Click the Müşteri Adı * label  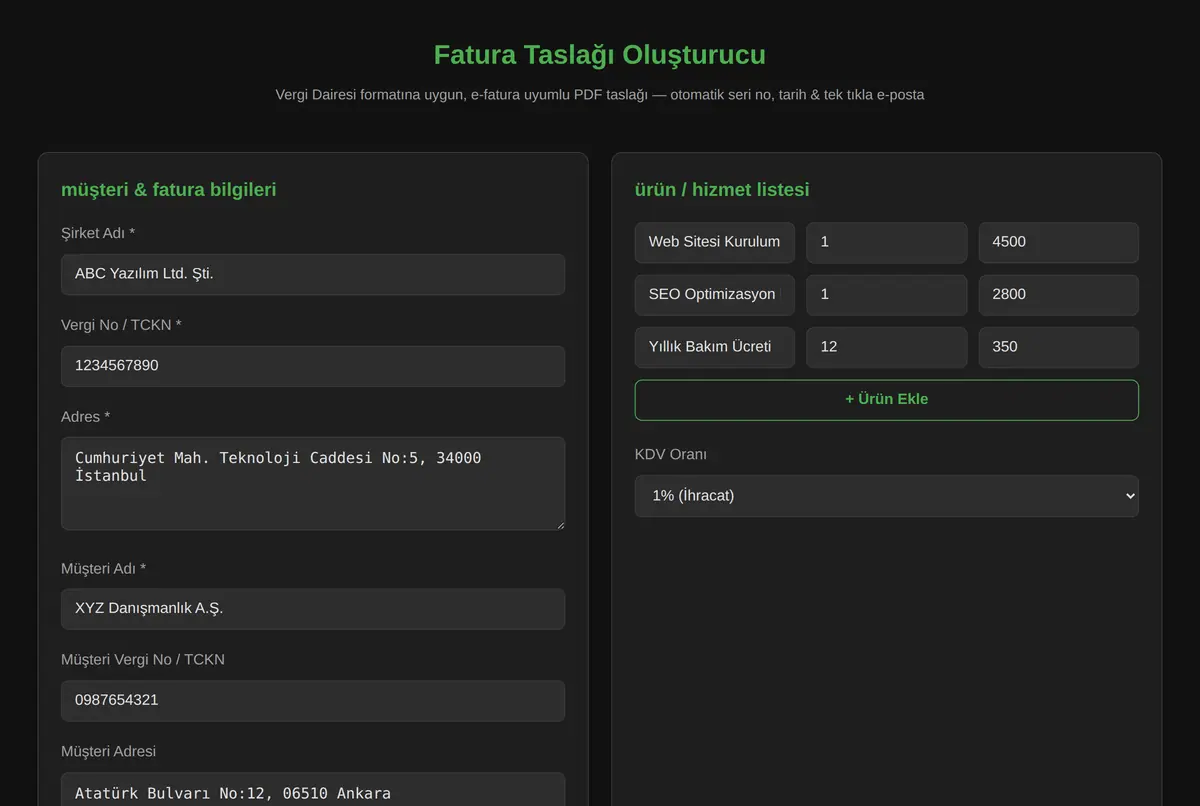click(x=104, y=568)
